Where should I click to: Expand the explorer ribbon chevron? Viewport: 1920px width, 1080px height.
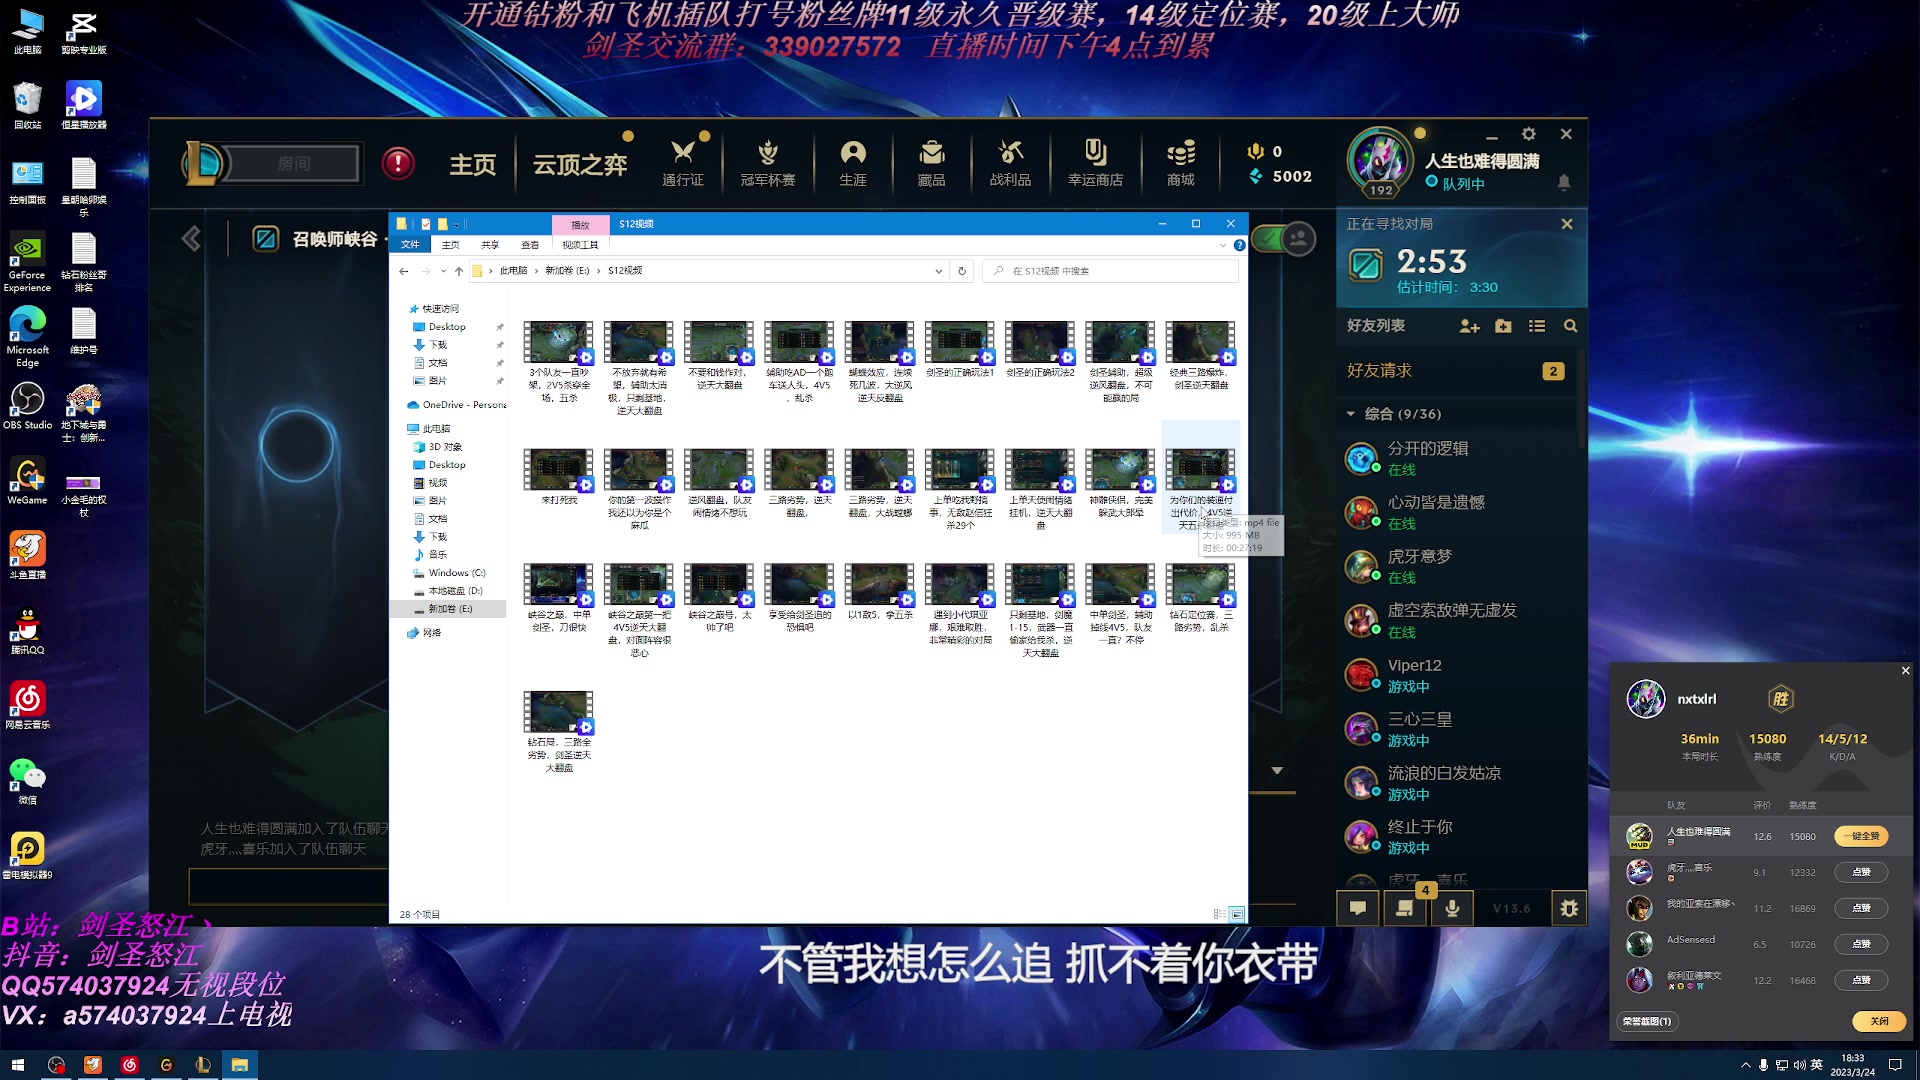pos(1222,245)
